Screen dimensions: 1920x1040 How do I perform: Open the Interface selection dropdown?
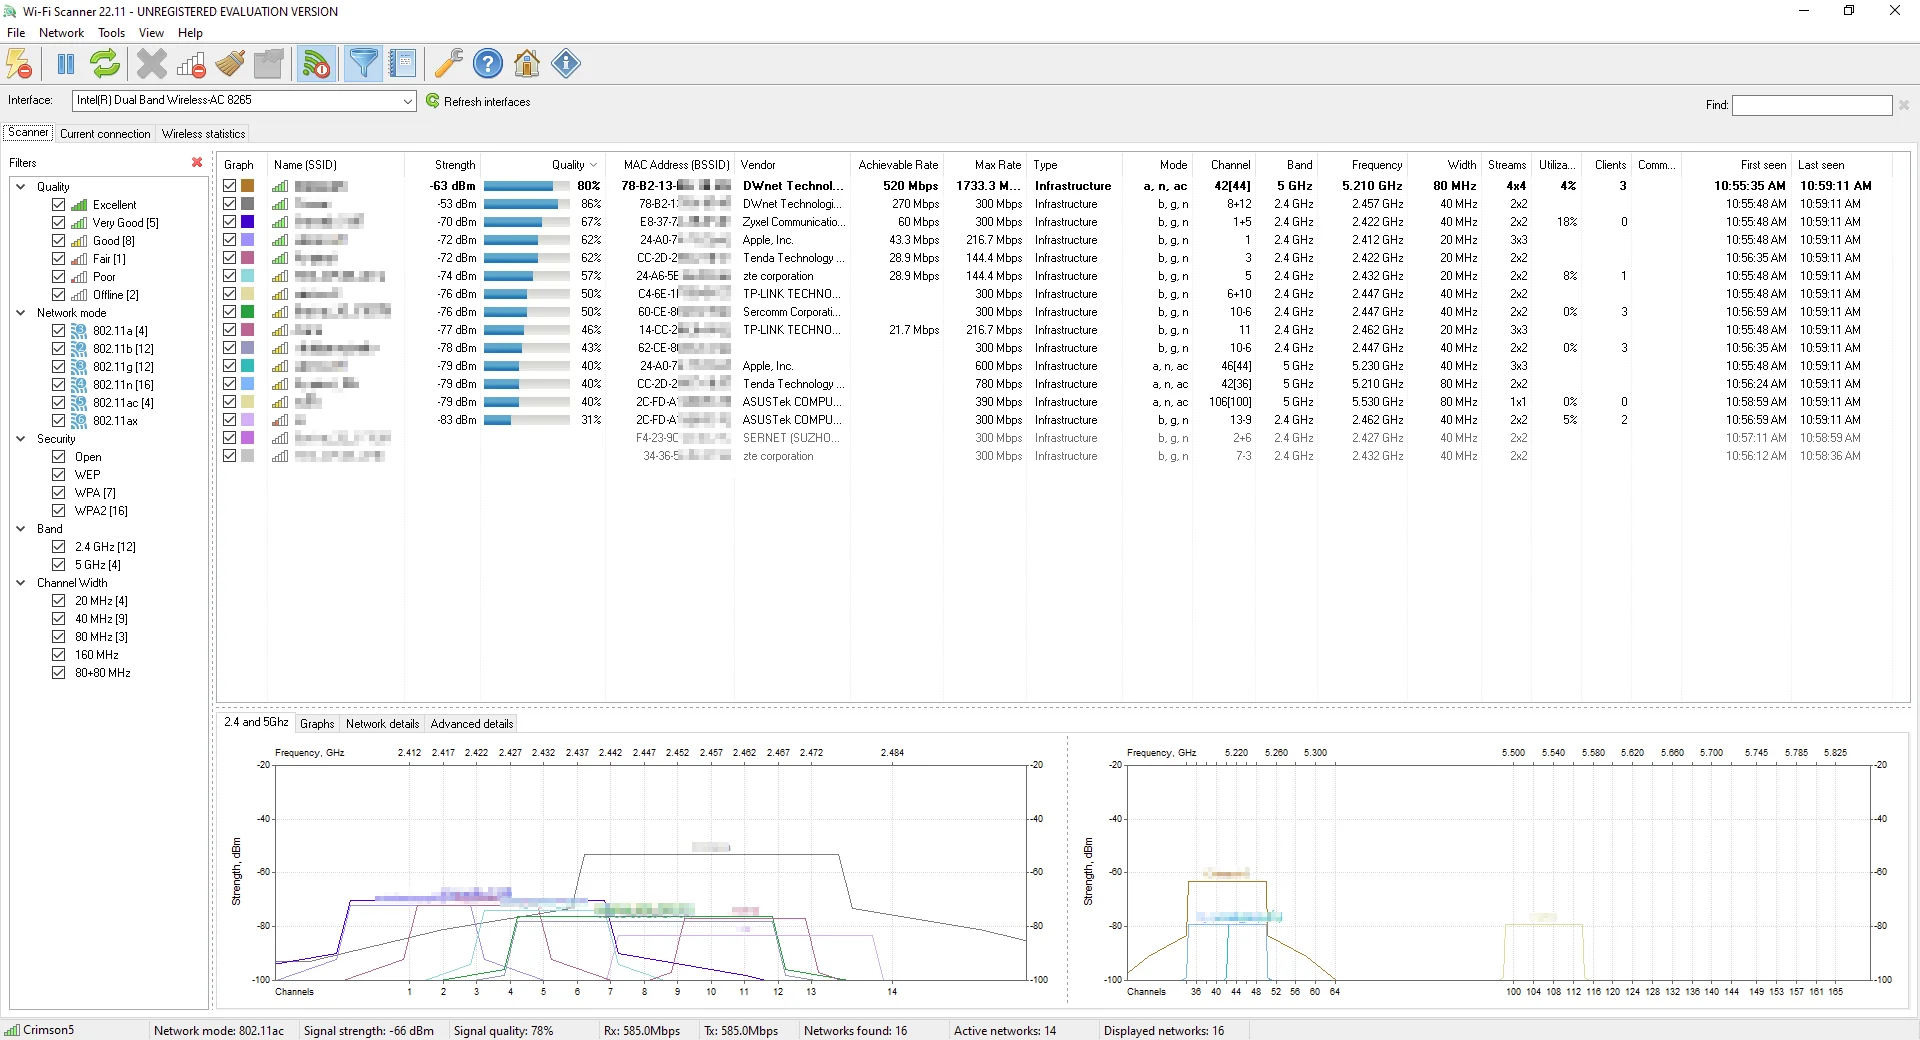point(408,100)
